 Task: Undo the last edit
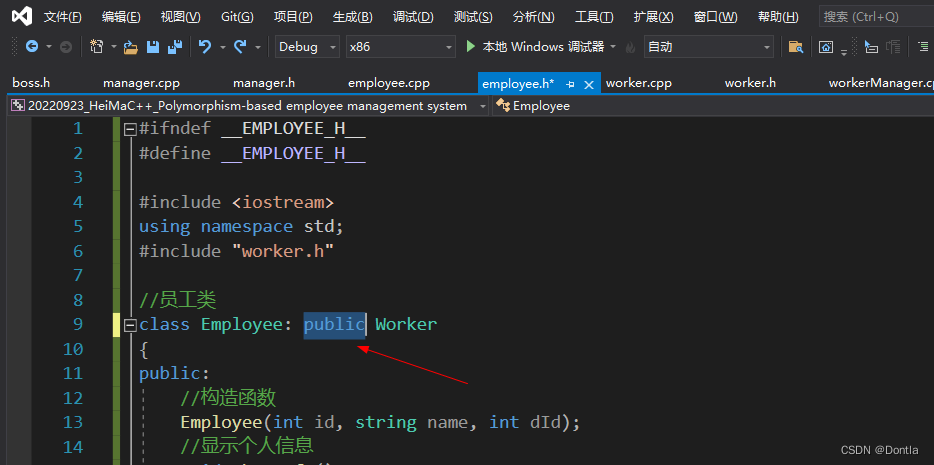click(205, 46)
